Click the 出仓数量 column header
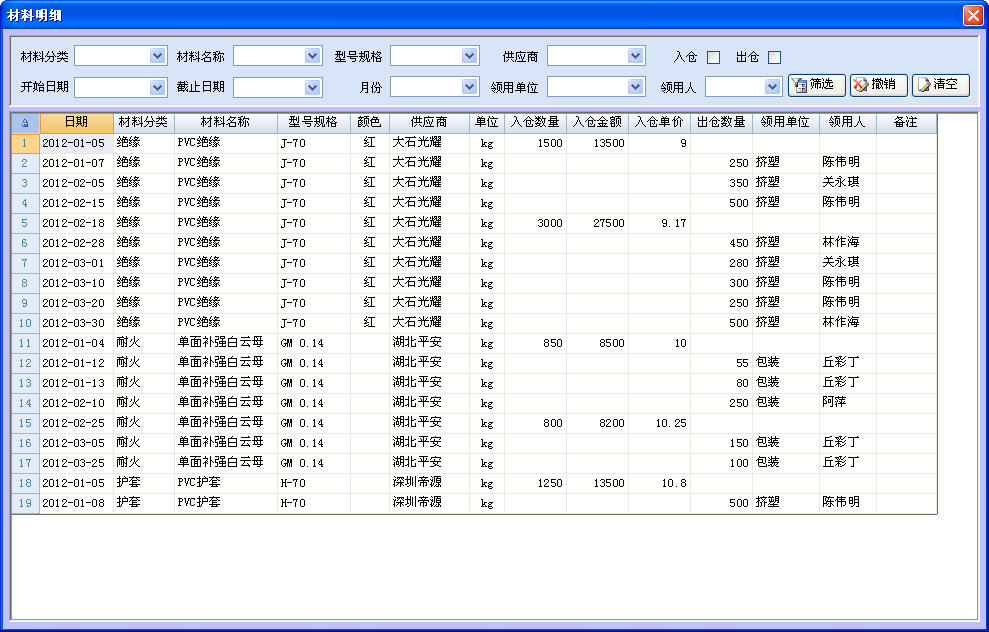The image size is (989, 632). 721,122
